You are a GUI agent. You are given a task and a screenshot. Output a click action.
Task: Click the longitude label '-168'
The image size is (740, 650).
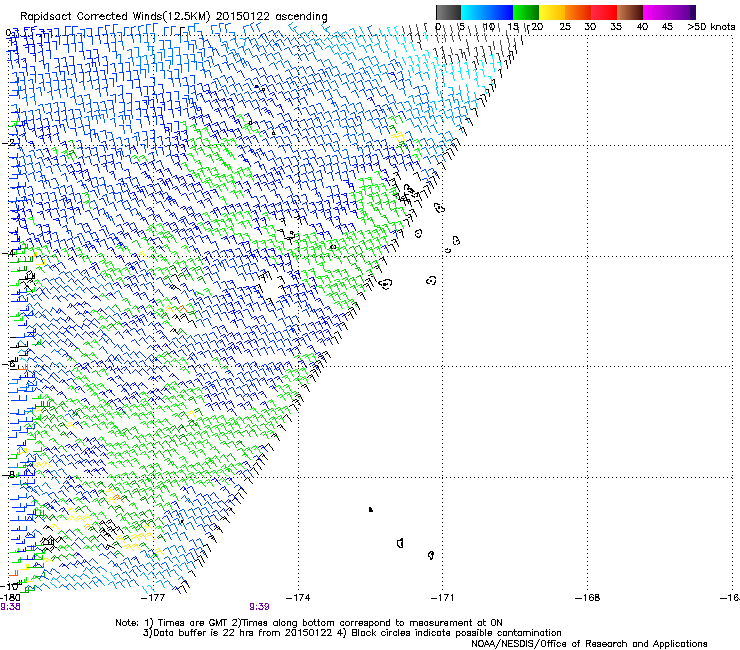588,598
